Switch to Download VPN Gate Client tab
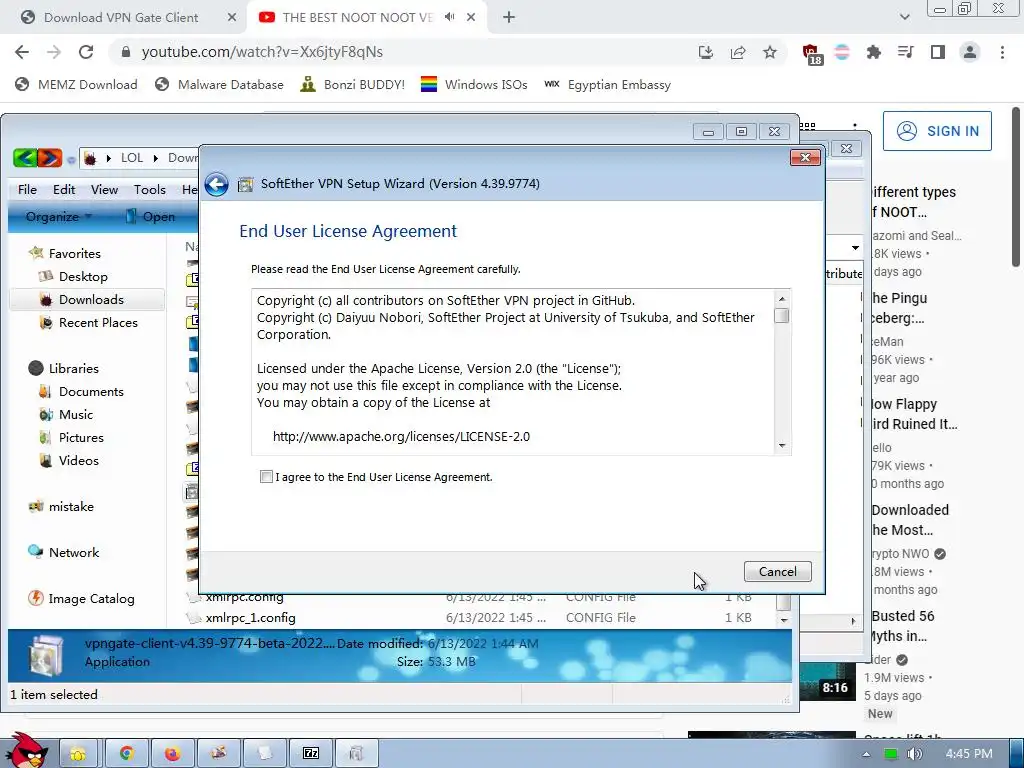The image size is (1024, 768). (x=121, y=18)
